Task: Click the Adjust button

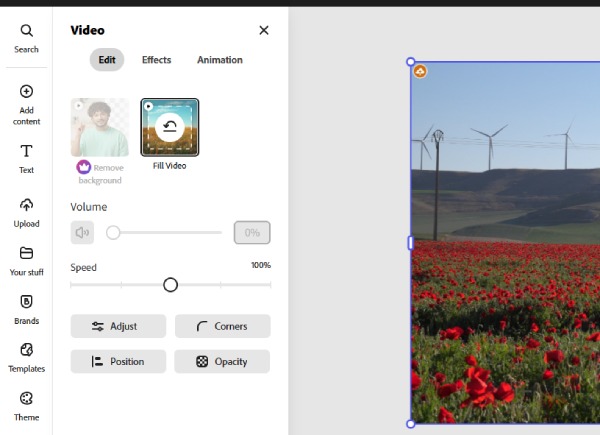Action: (118, 326)
